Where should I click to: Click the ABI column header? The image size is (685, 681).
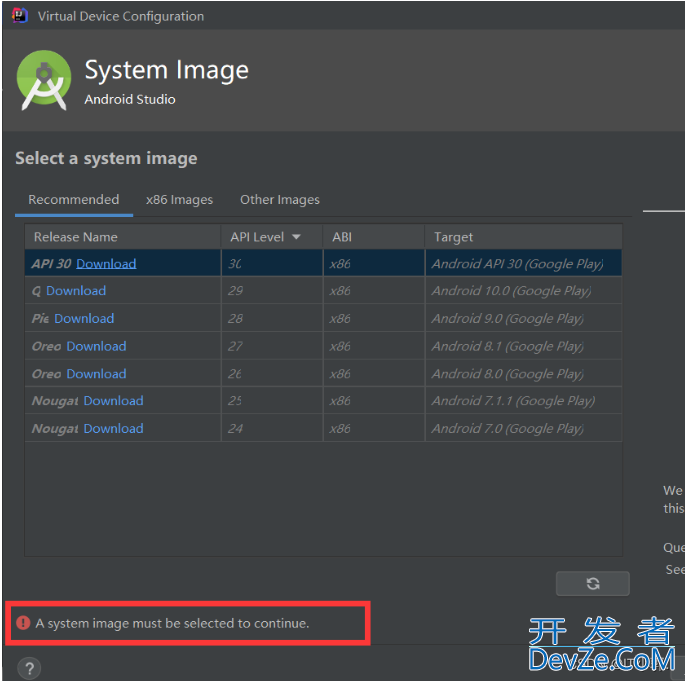tap(374, 237)
